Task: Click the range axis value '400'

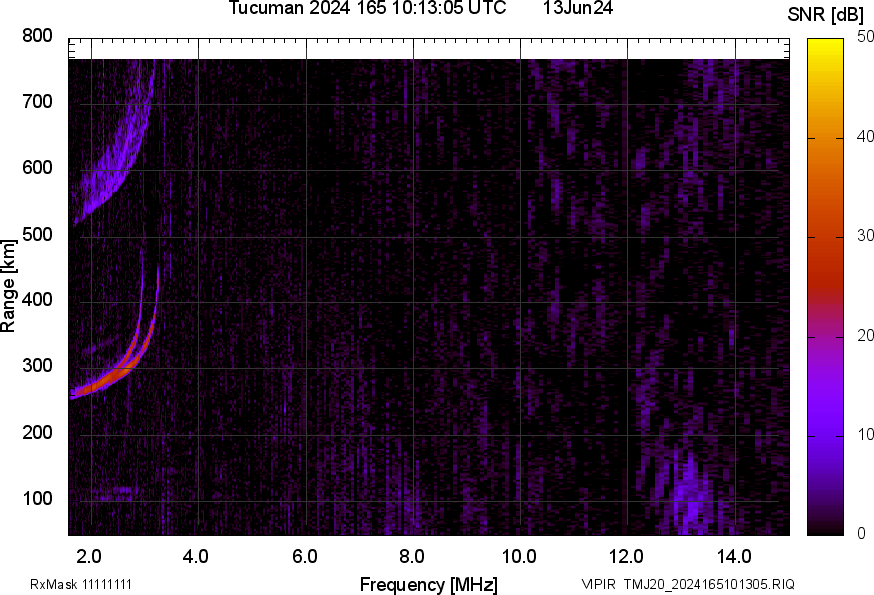Action: tap(37, 300)
